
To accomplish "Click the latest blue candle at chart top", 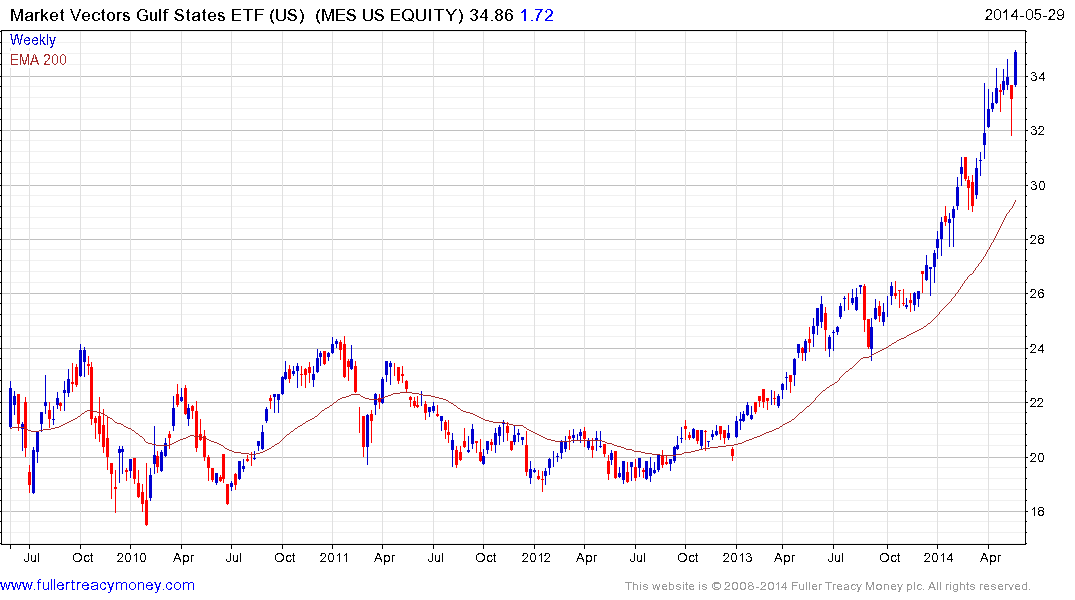I will pyautogui.click(x=1015, y=68).
